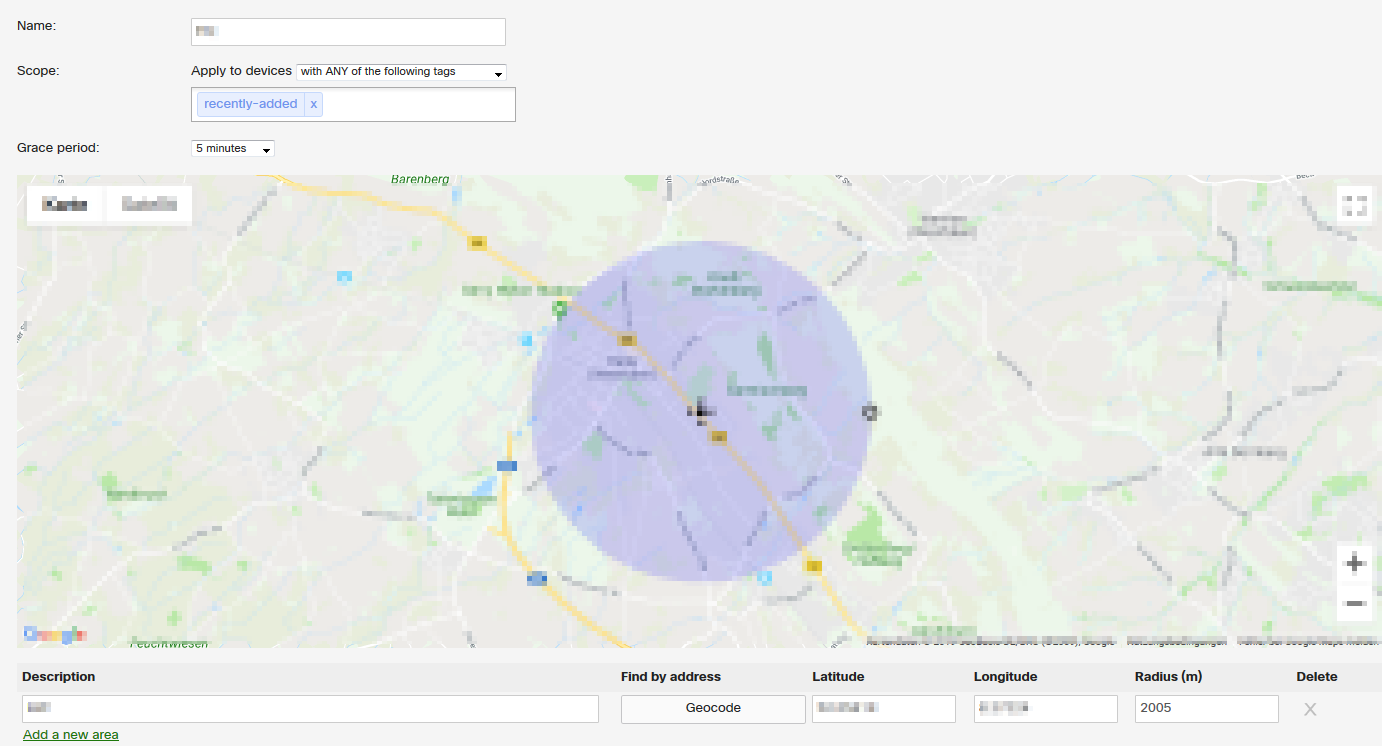Edit the Radius value field

tap(1206, 709)
